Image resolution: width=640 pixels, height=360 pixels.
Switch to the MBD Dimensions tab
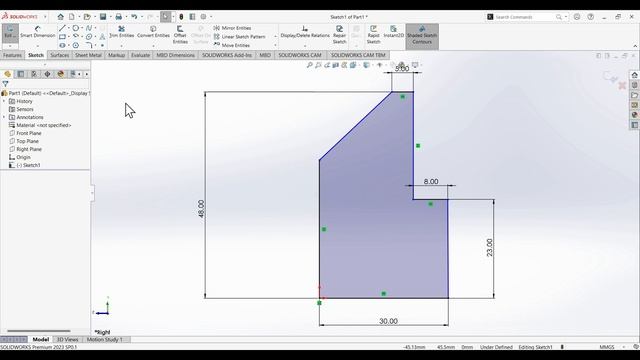(x=176, y=55)
